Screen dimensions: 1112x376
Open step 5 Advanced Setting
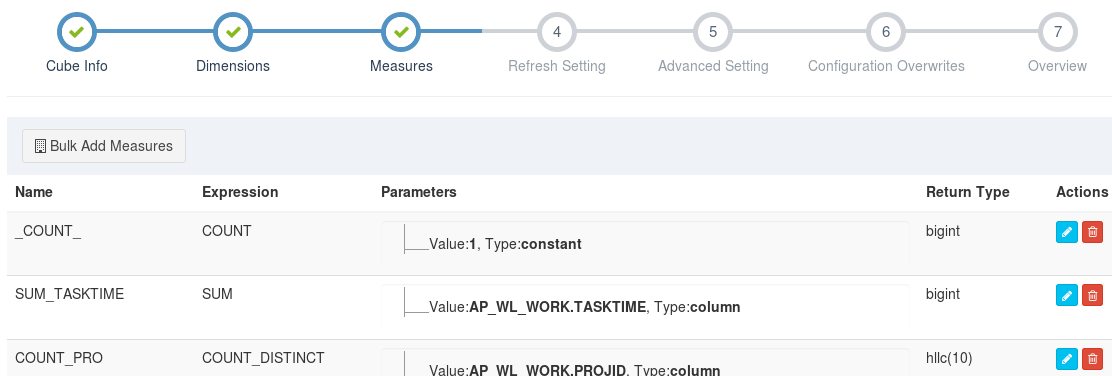713,32
